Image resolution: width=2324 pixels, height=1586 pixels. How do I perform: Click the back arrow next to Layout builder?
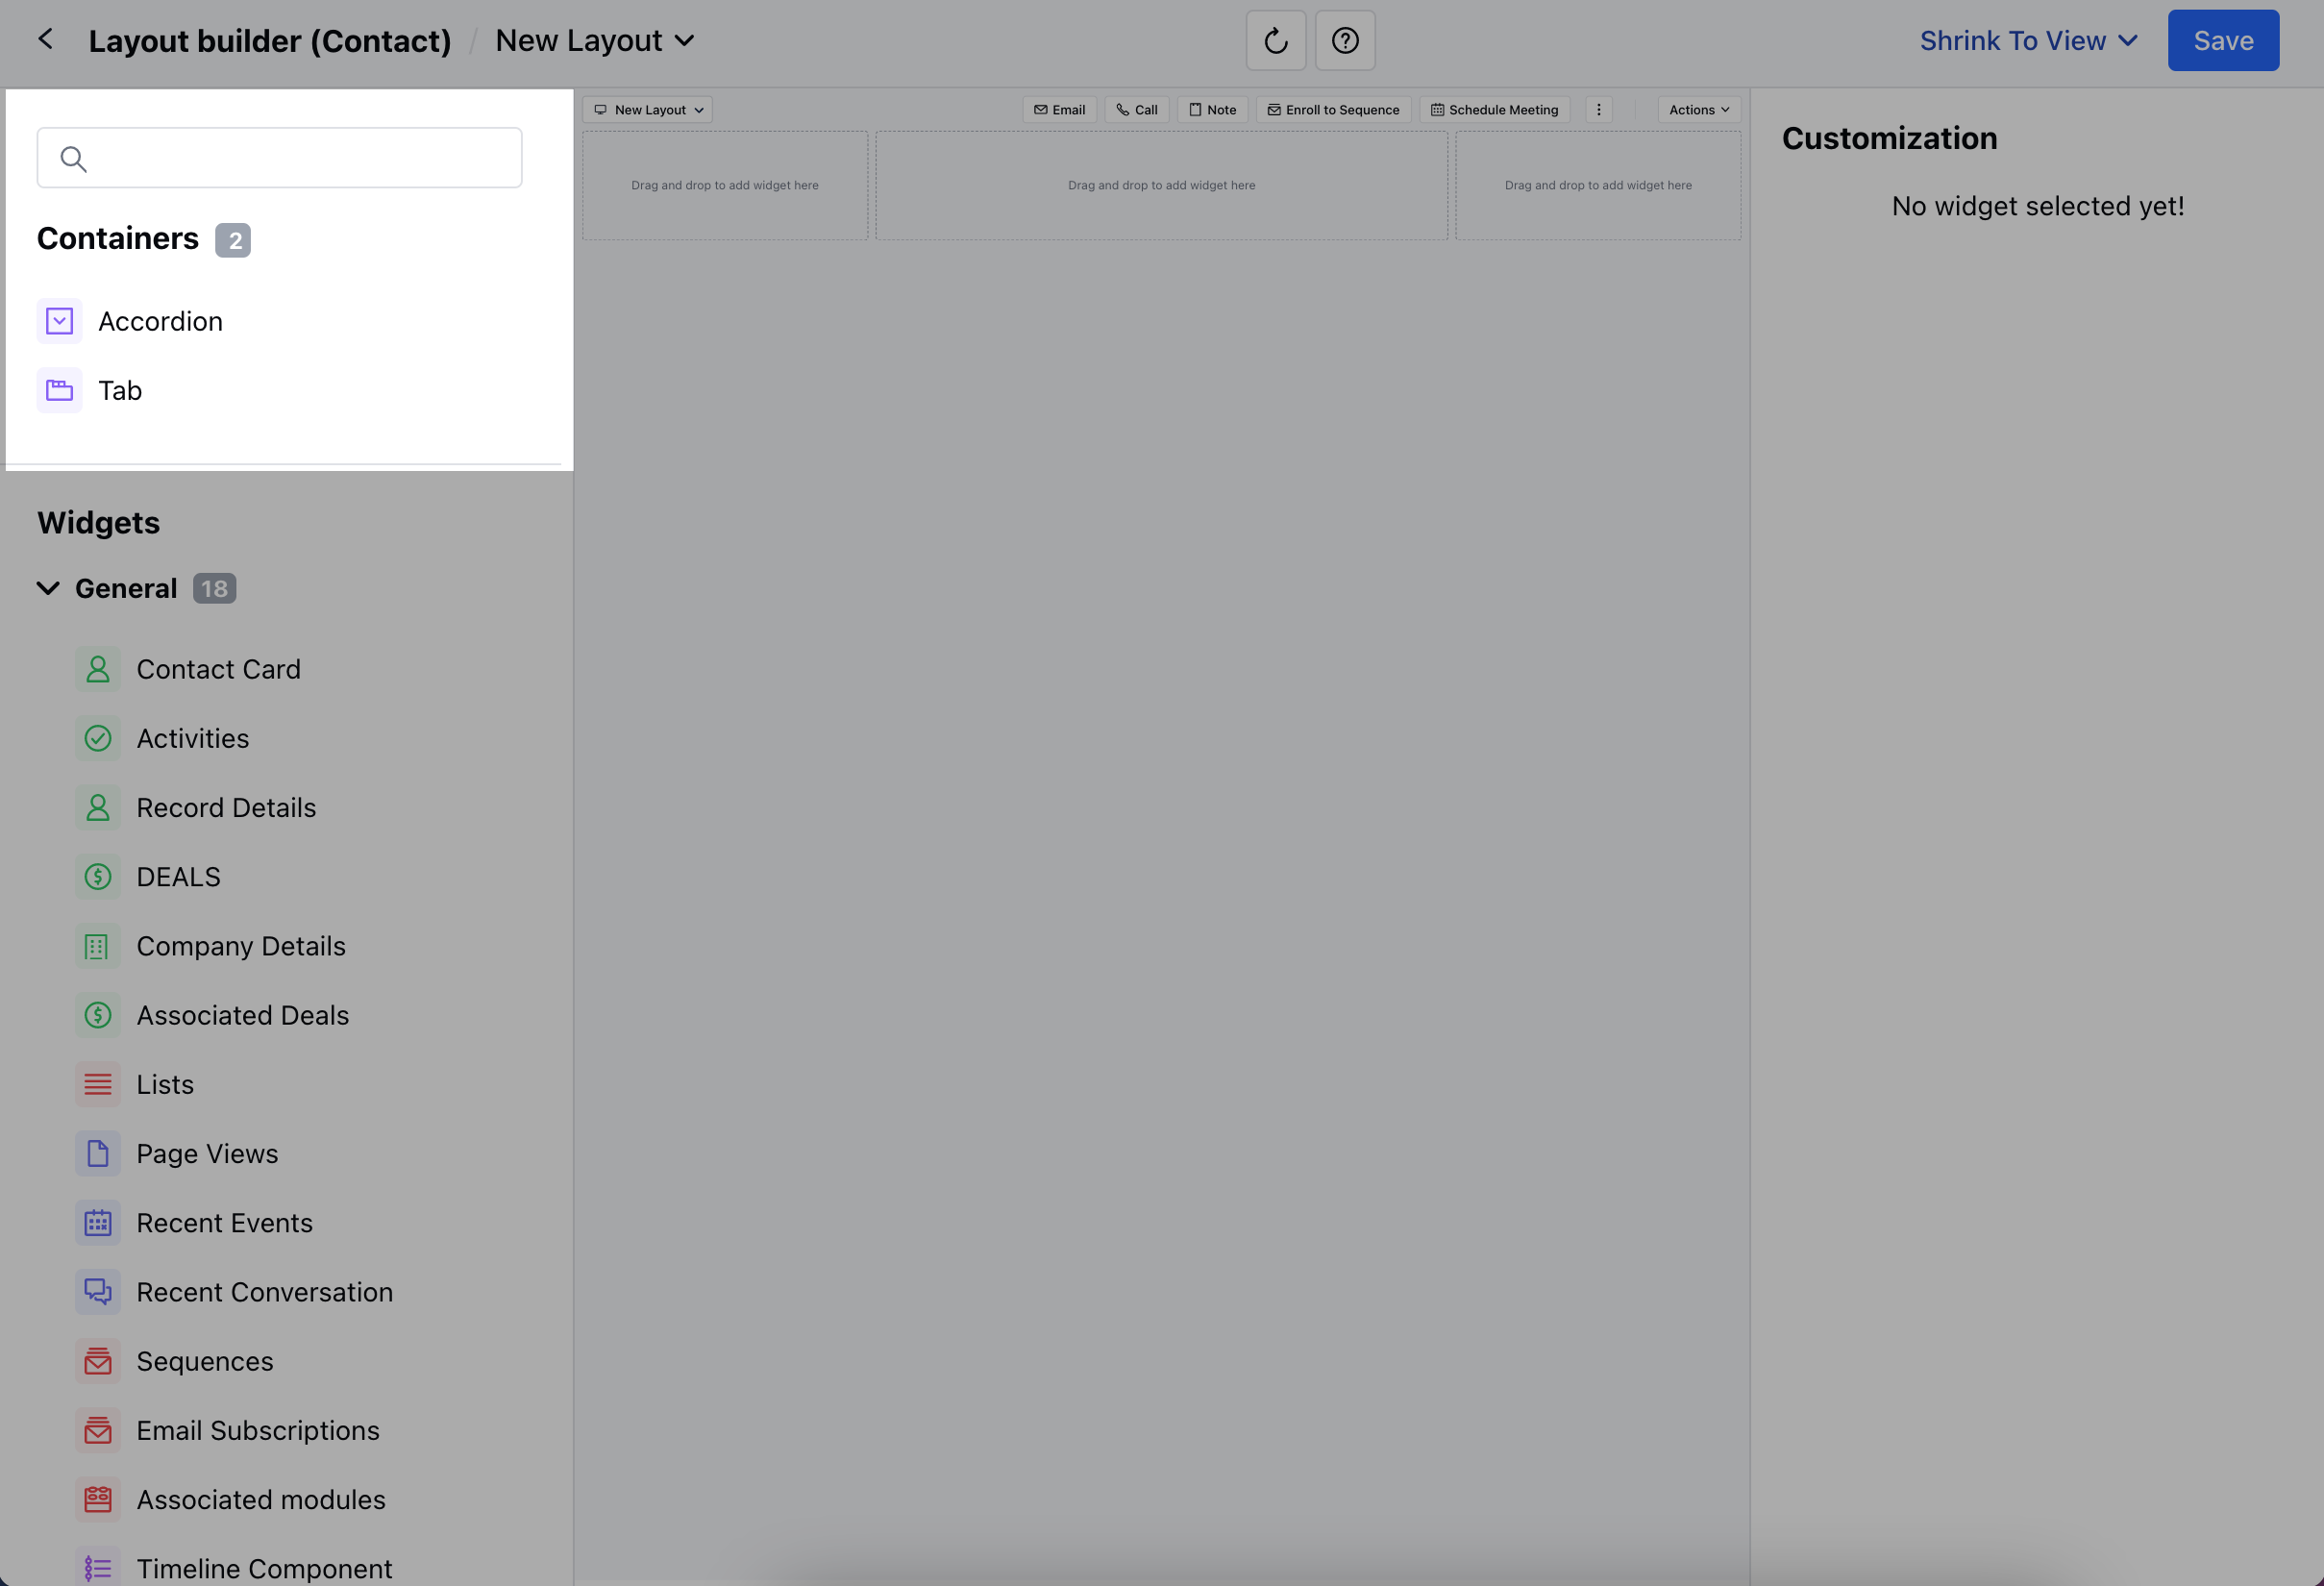pos(46,39)
